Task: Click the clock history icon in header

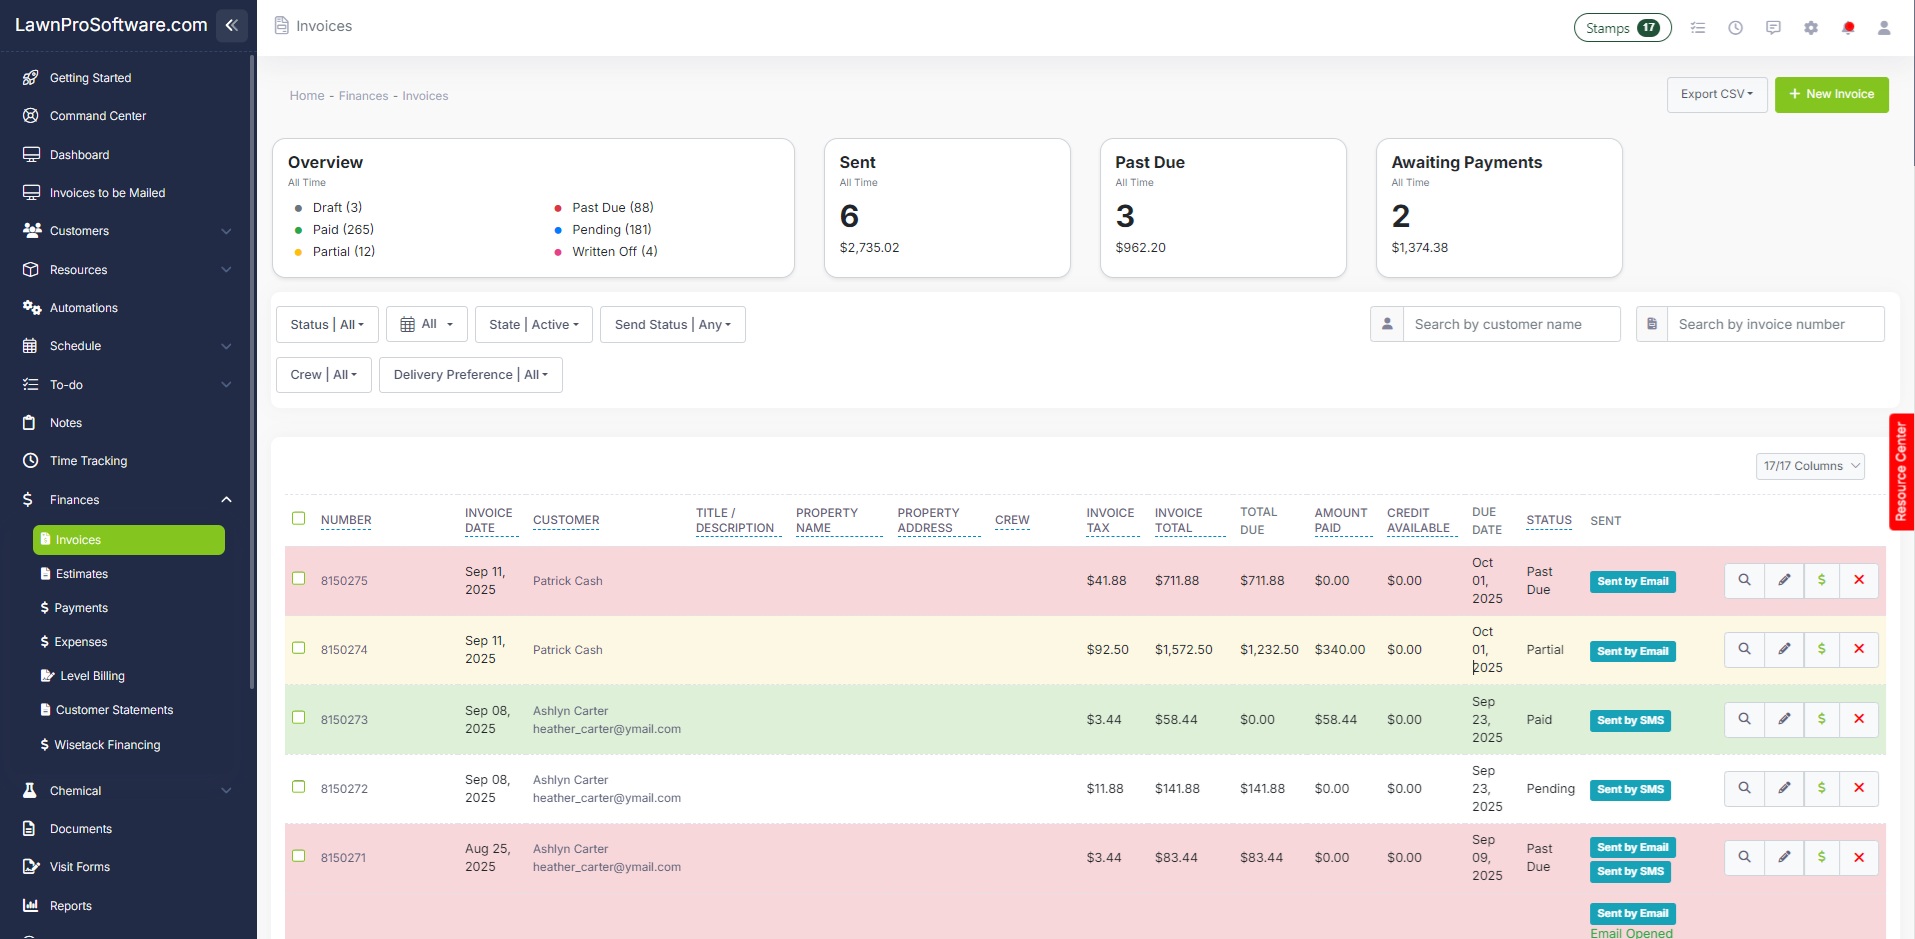Action: (1736, 28)
